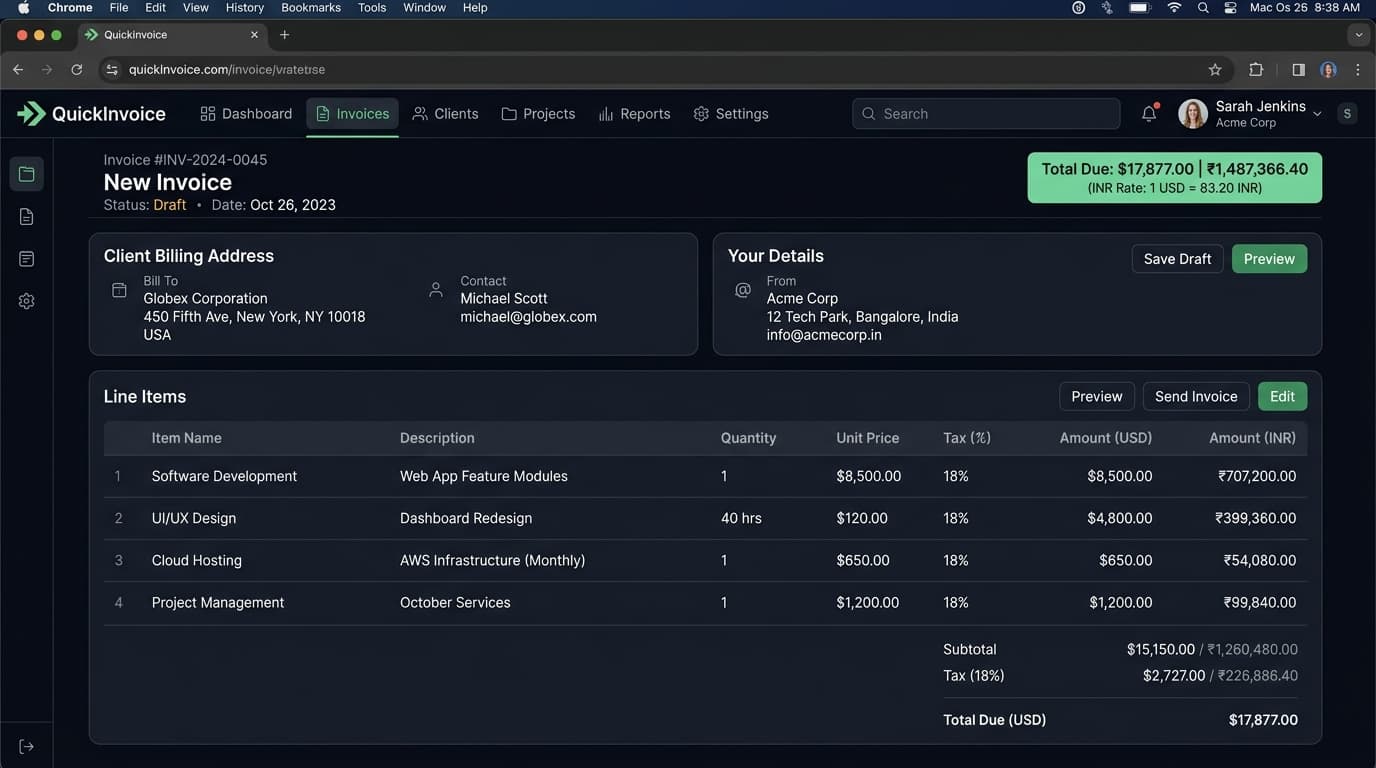Click the green Preview button in Your Details

[1269, 259]
